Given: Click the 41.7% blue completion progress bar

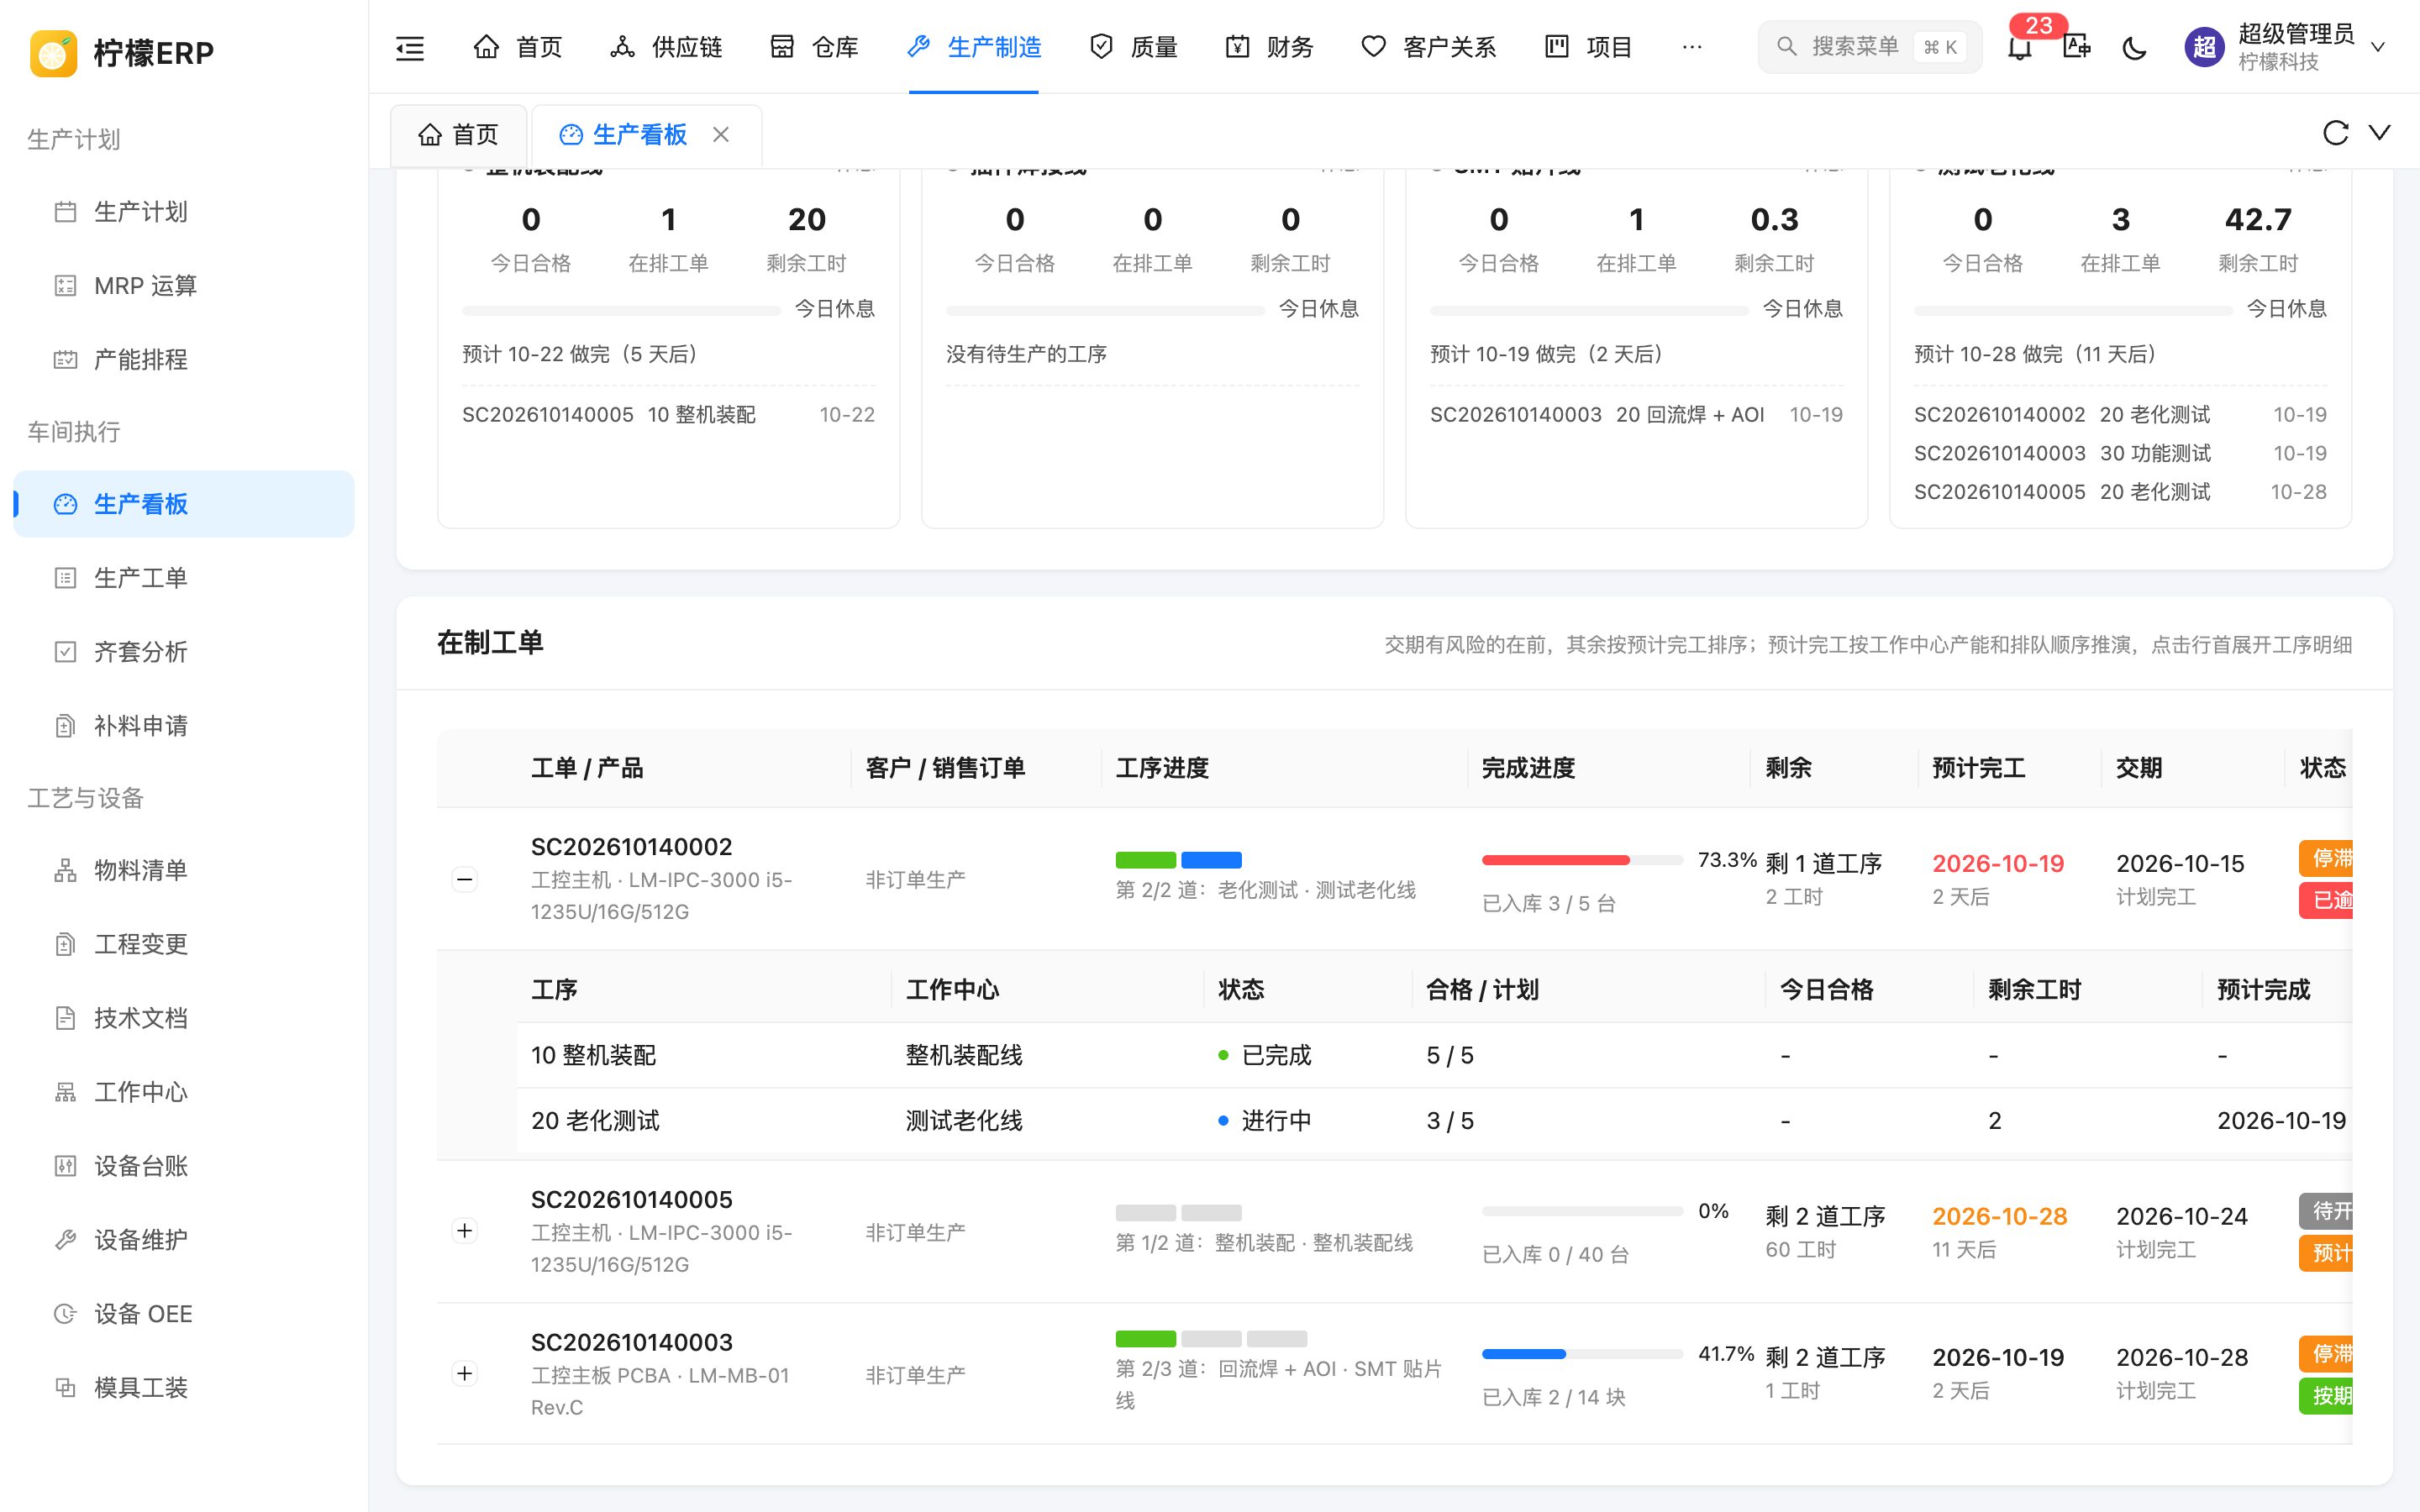Looking at the screenshot, I should [x=1582, y=1354].
